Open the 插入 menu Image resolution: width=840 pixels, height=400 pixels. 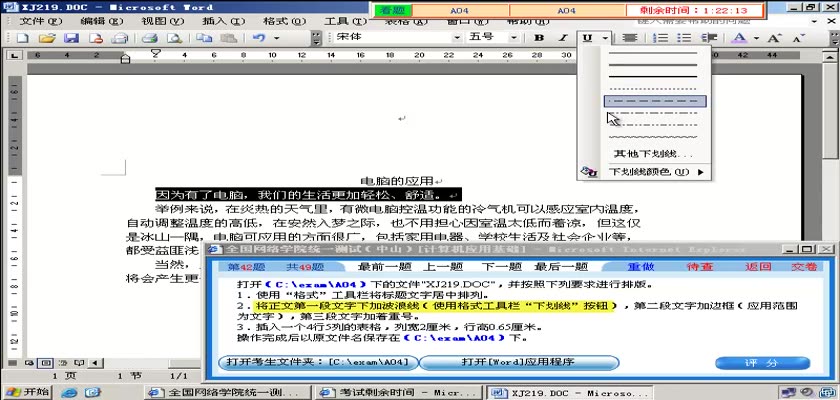click(x=223, y=21)
